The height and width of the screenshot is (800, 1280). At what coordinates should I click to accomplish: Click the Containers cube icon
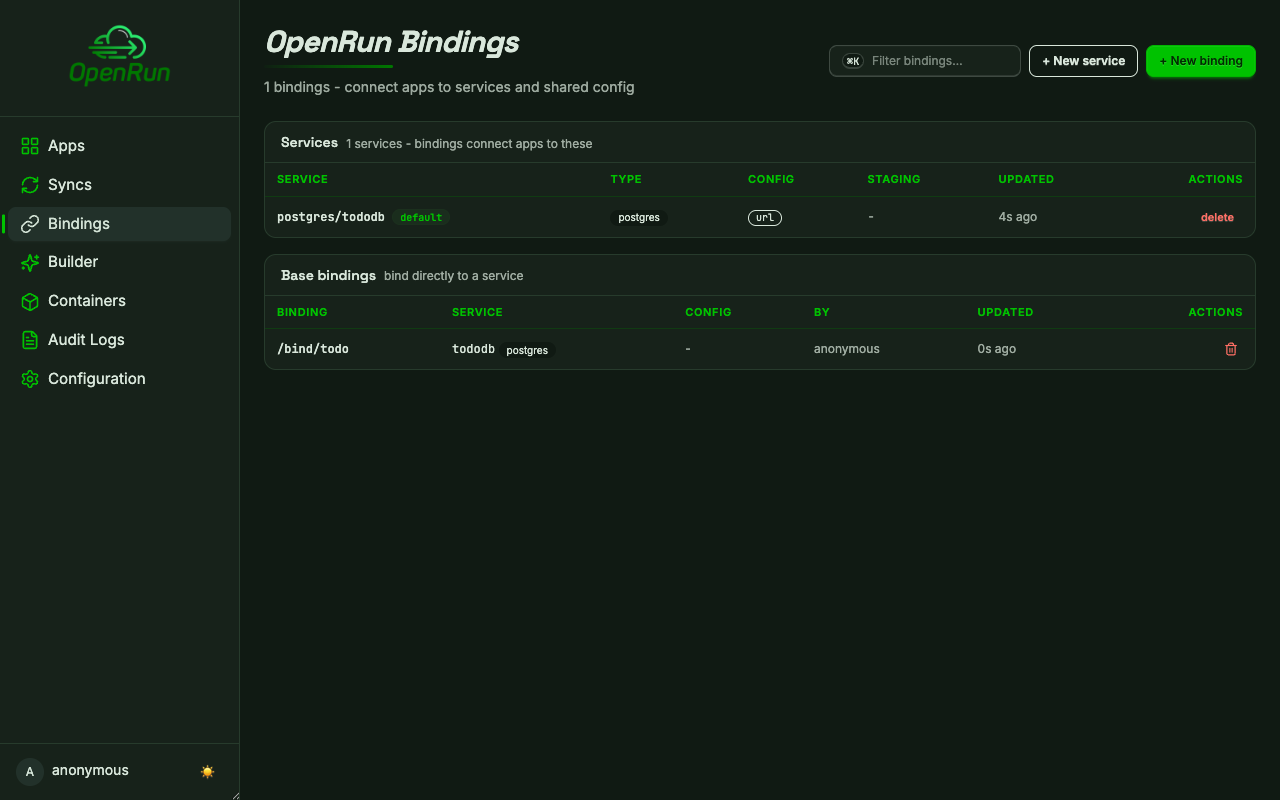[30, 301]
